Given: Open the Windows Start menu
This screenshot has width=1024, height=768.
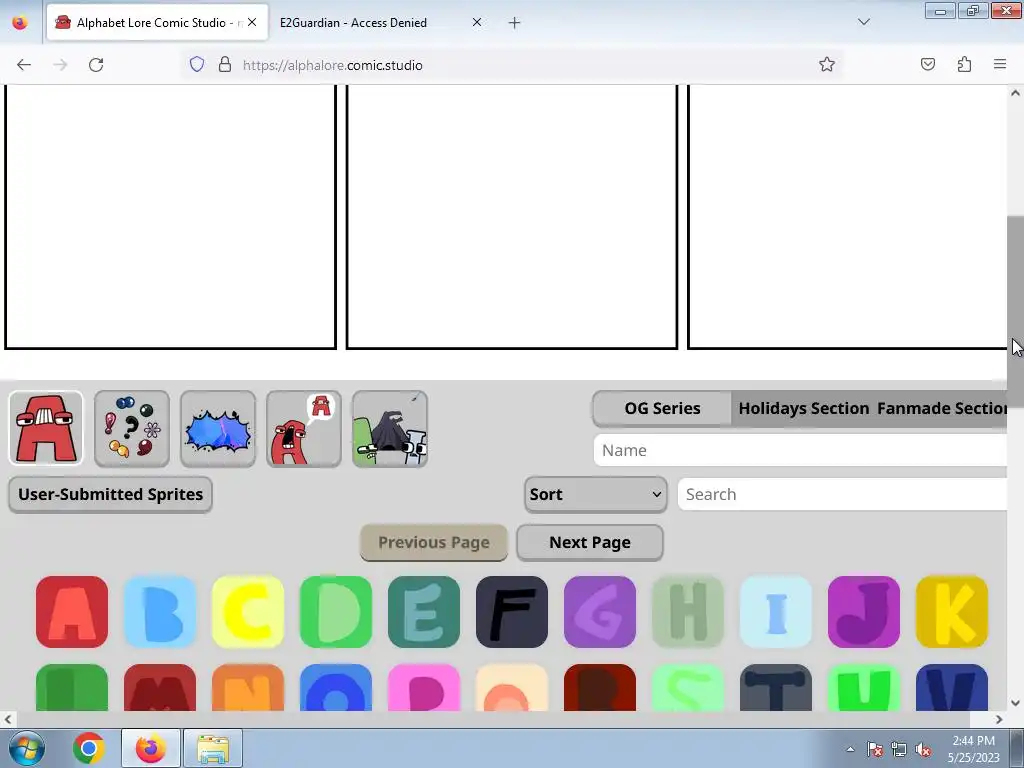Looking at the screenshot, I should pyautogui.click(x=26, y=748).
